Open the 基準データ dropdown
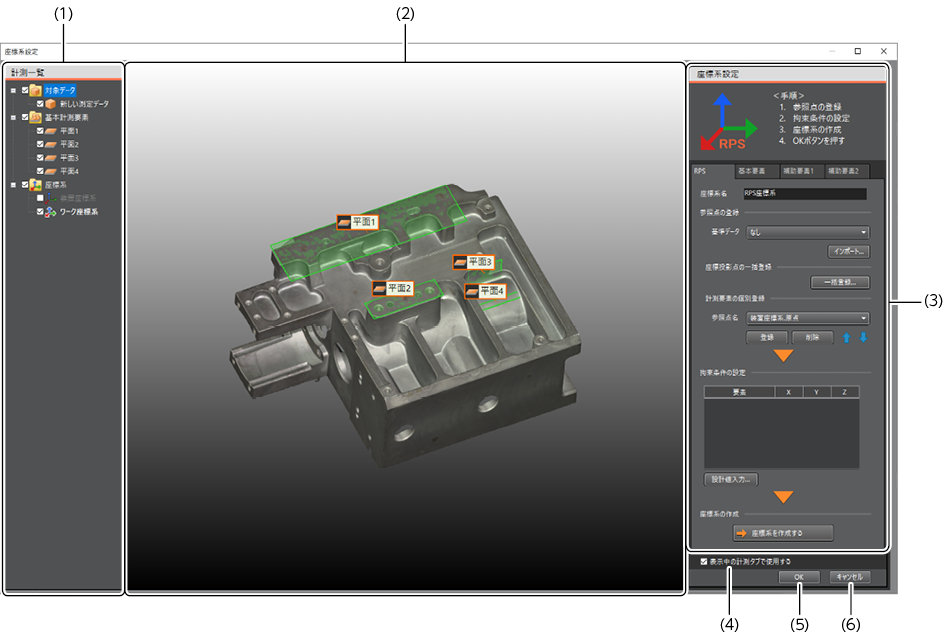Image resolution: width=947 pixels, height=638 pixels. pos(806,232)
